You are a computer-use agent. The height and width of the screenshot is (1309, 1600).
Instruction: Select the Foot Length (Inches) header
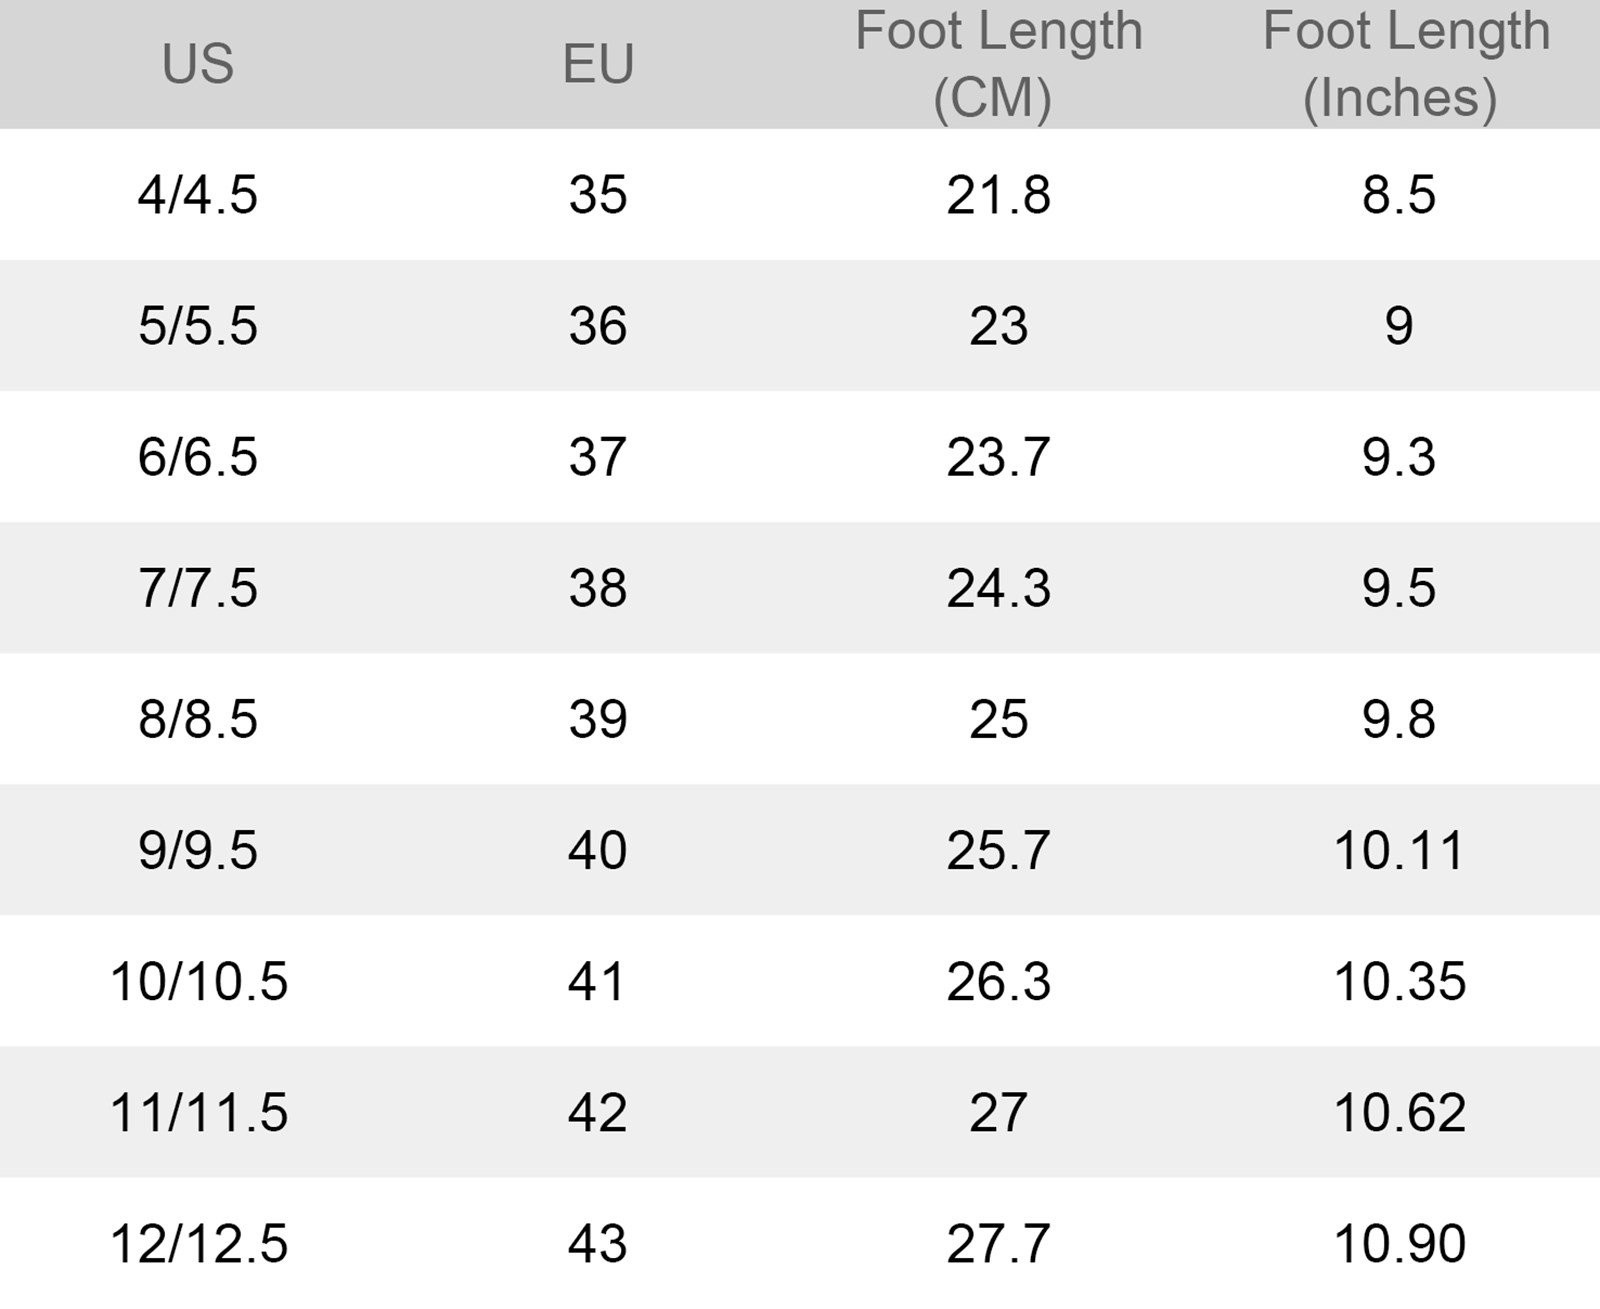(x=1404, y=64)
